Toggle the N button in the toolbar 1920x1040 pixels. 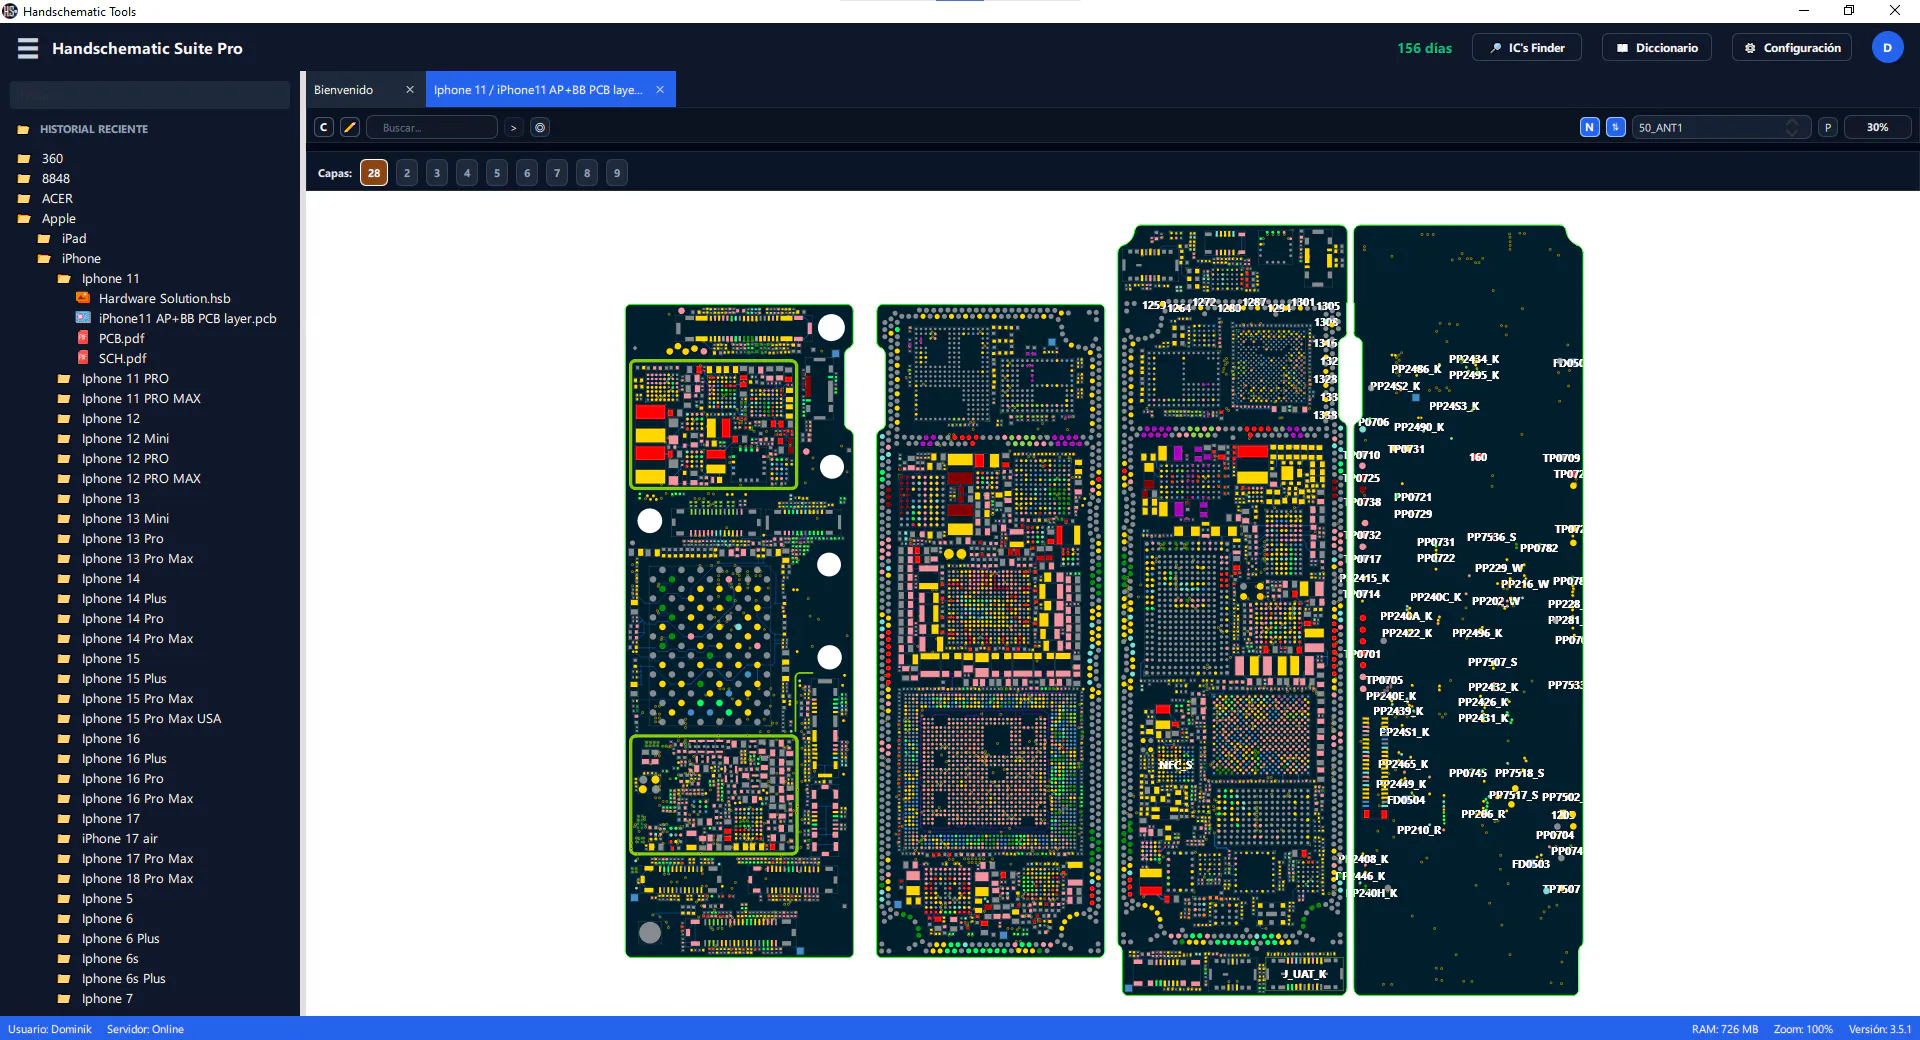coord(1589,127)
